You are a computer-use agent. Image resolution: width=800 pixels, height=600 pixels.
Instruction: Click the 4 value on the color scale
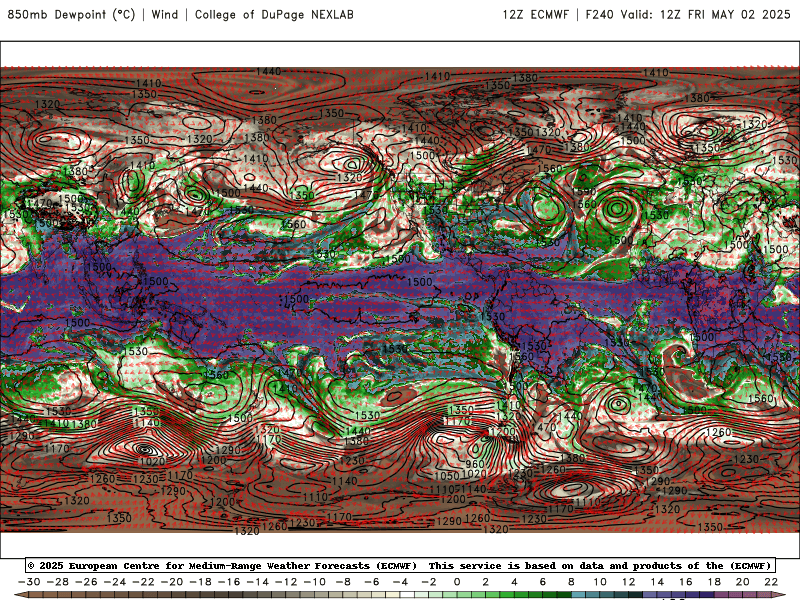tap(514, 582)
